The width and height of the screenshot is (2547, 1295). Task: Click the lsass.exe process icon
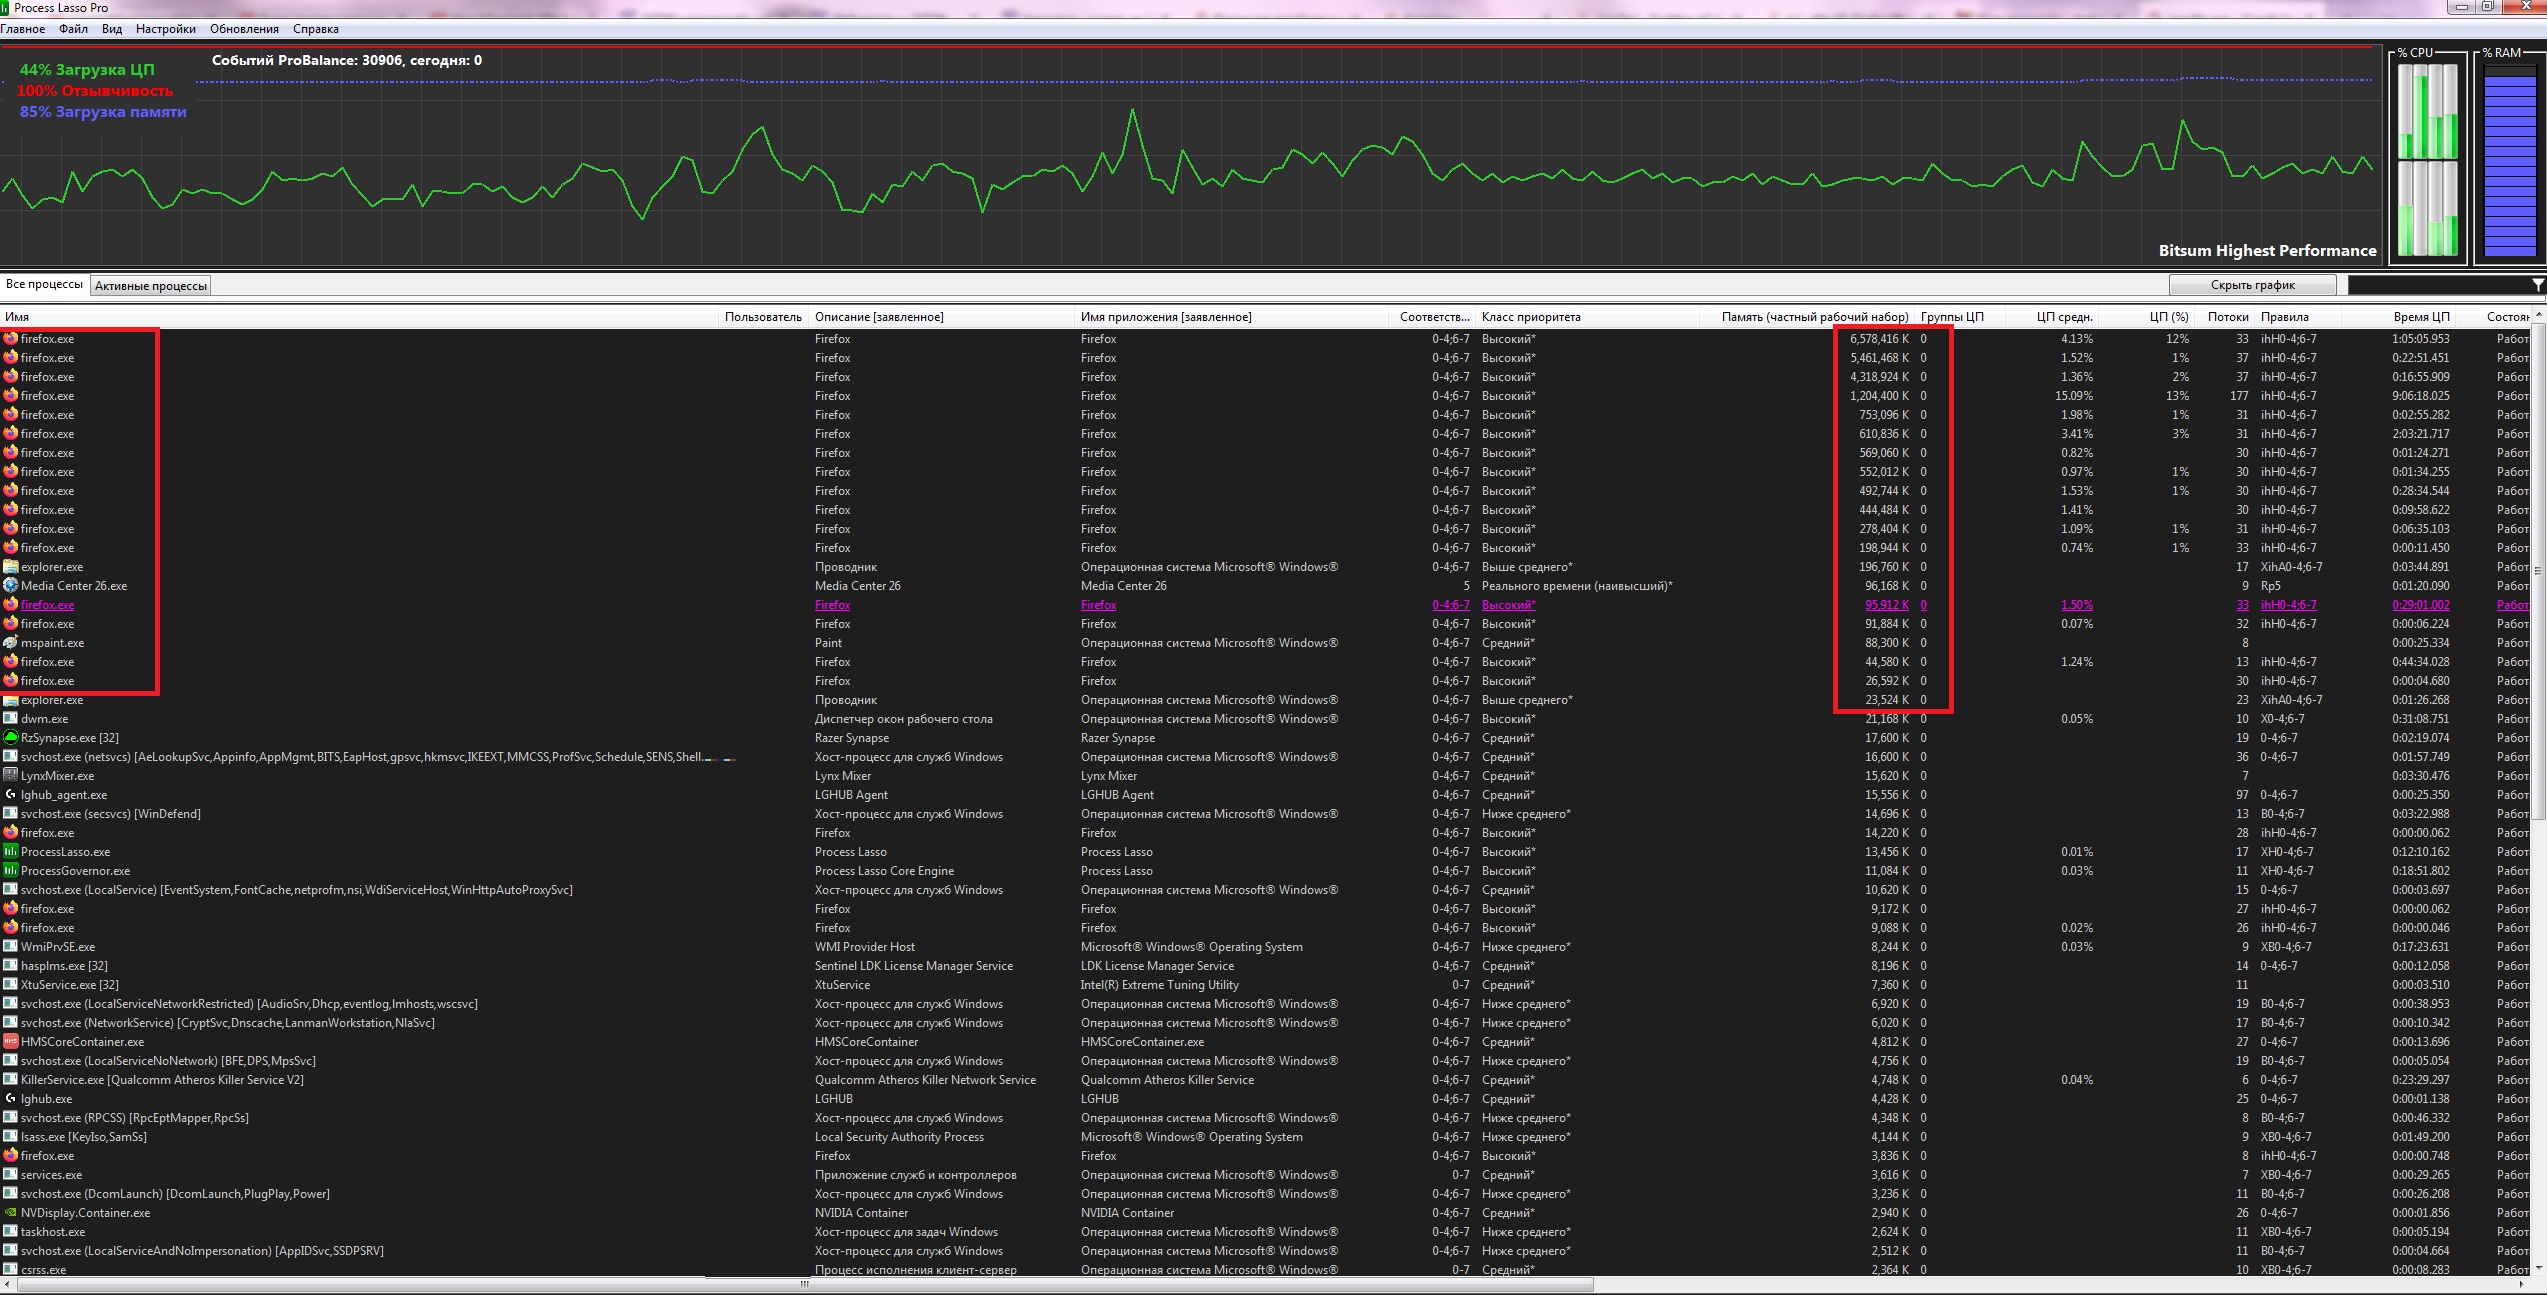point(11,1137)
